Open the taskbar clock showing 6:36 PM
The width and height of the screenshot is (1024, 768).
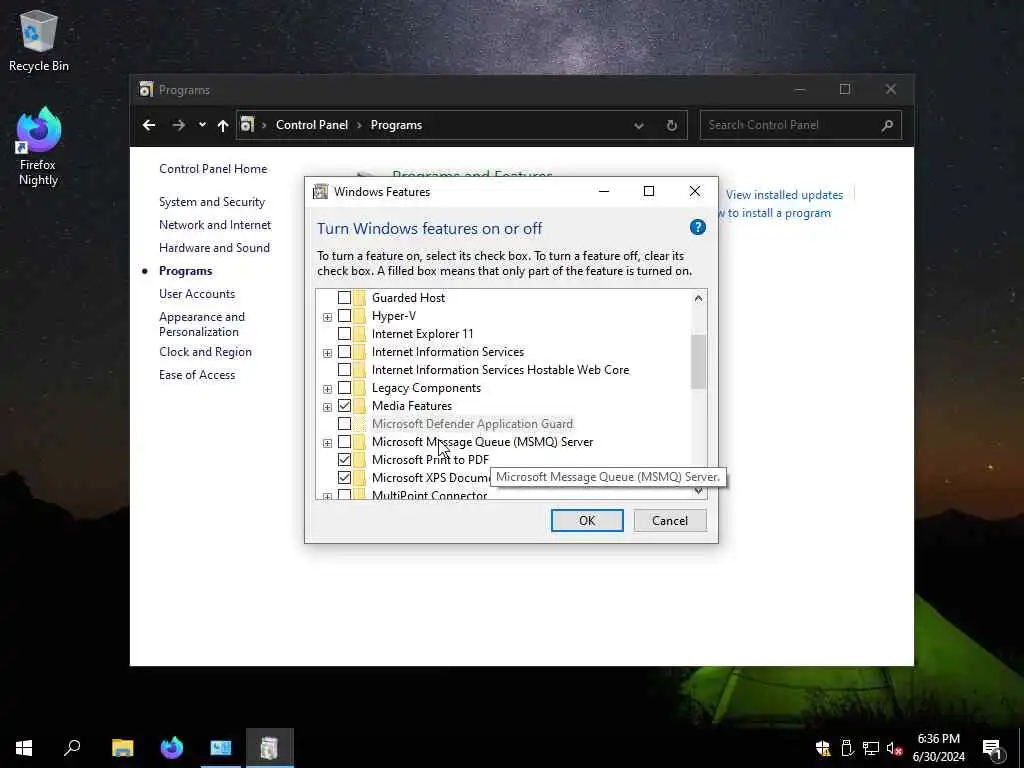[938, 748]
